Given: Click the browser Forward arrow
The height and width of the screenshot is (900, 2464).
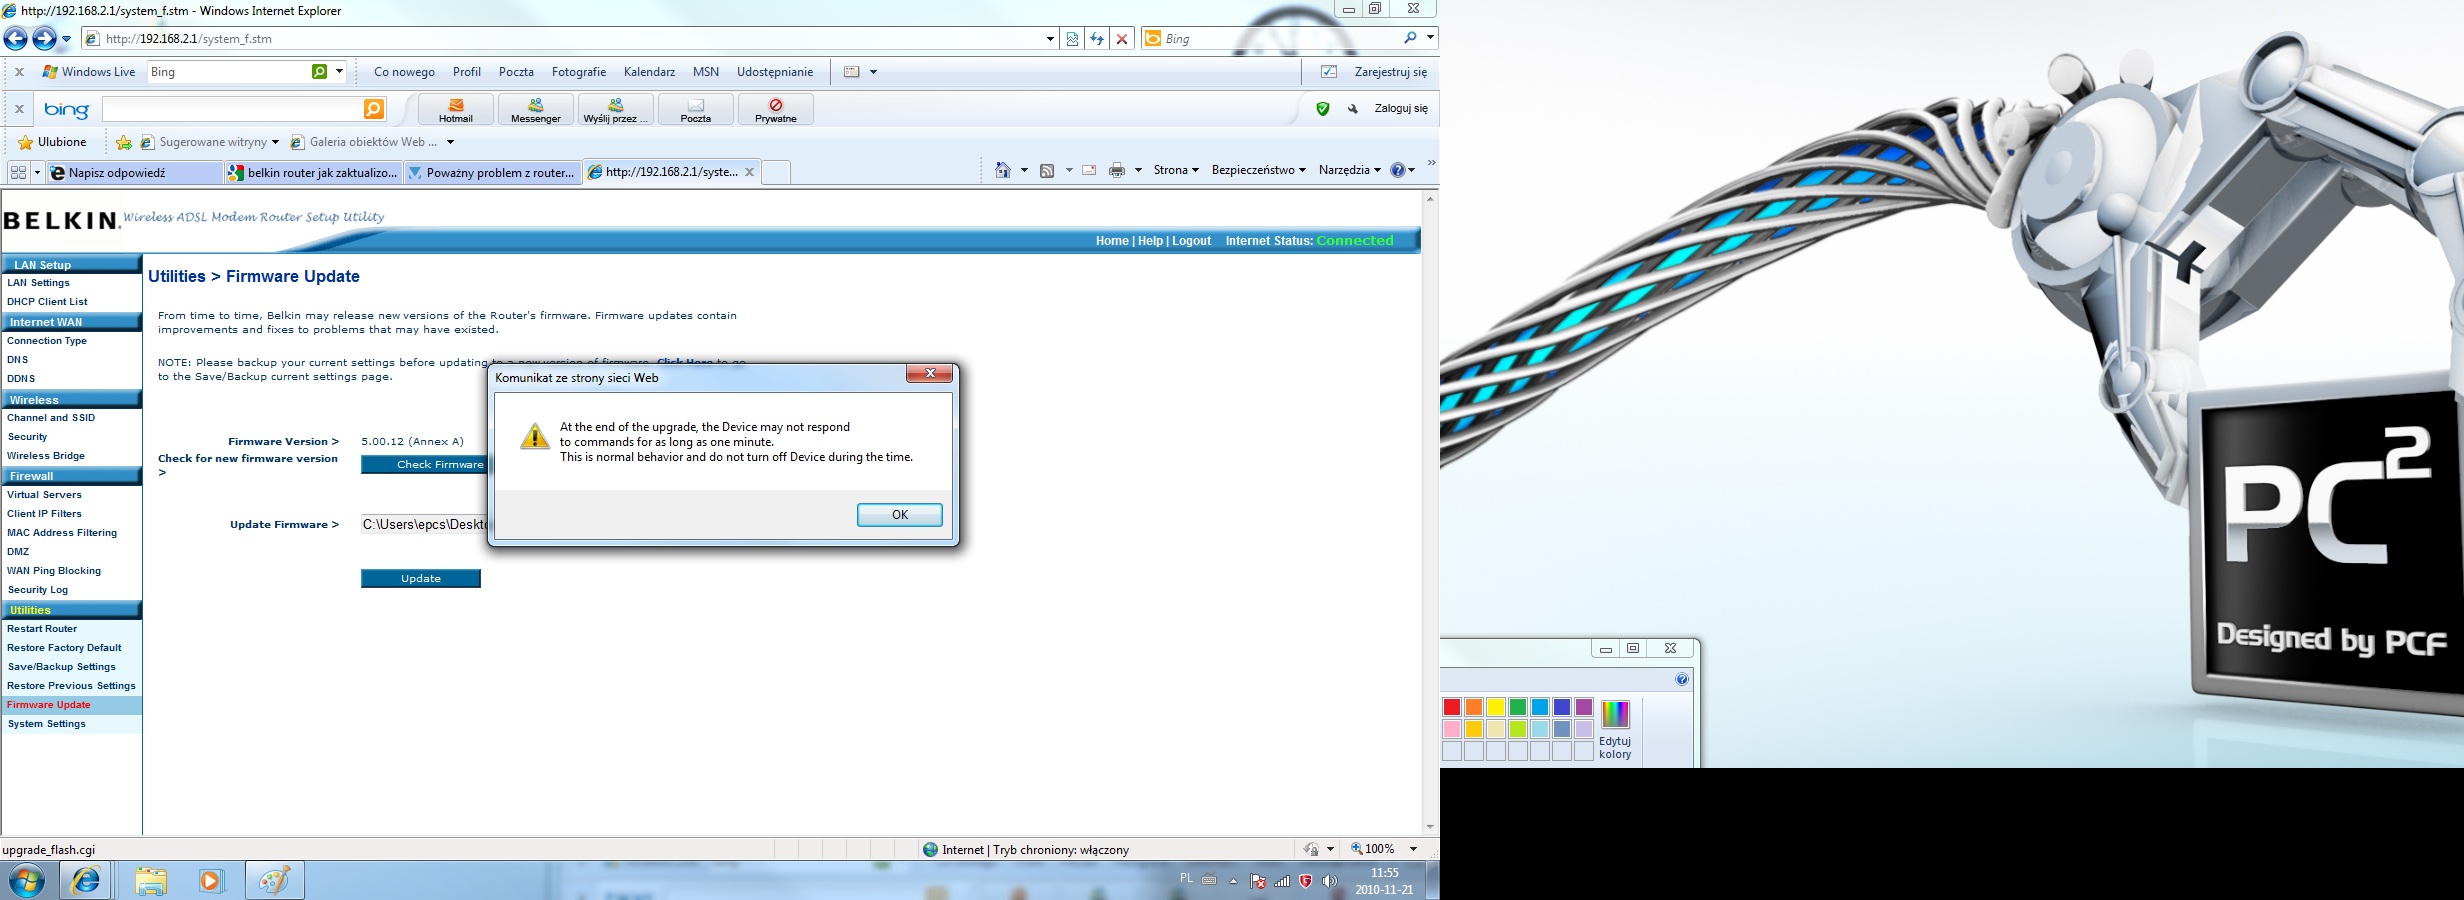Looking at the screenshot, I should click(x=44, y=39).
